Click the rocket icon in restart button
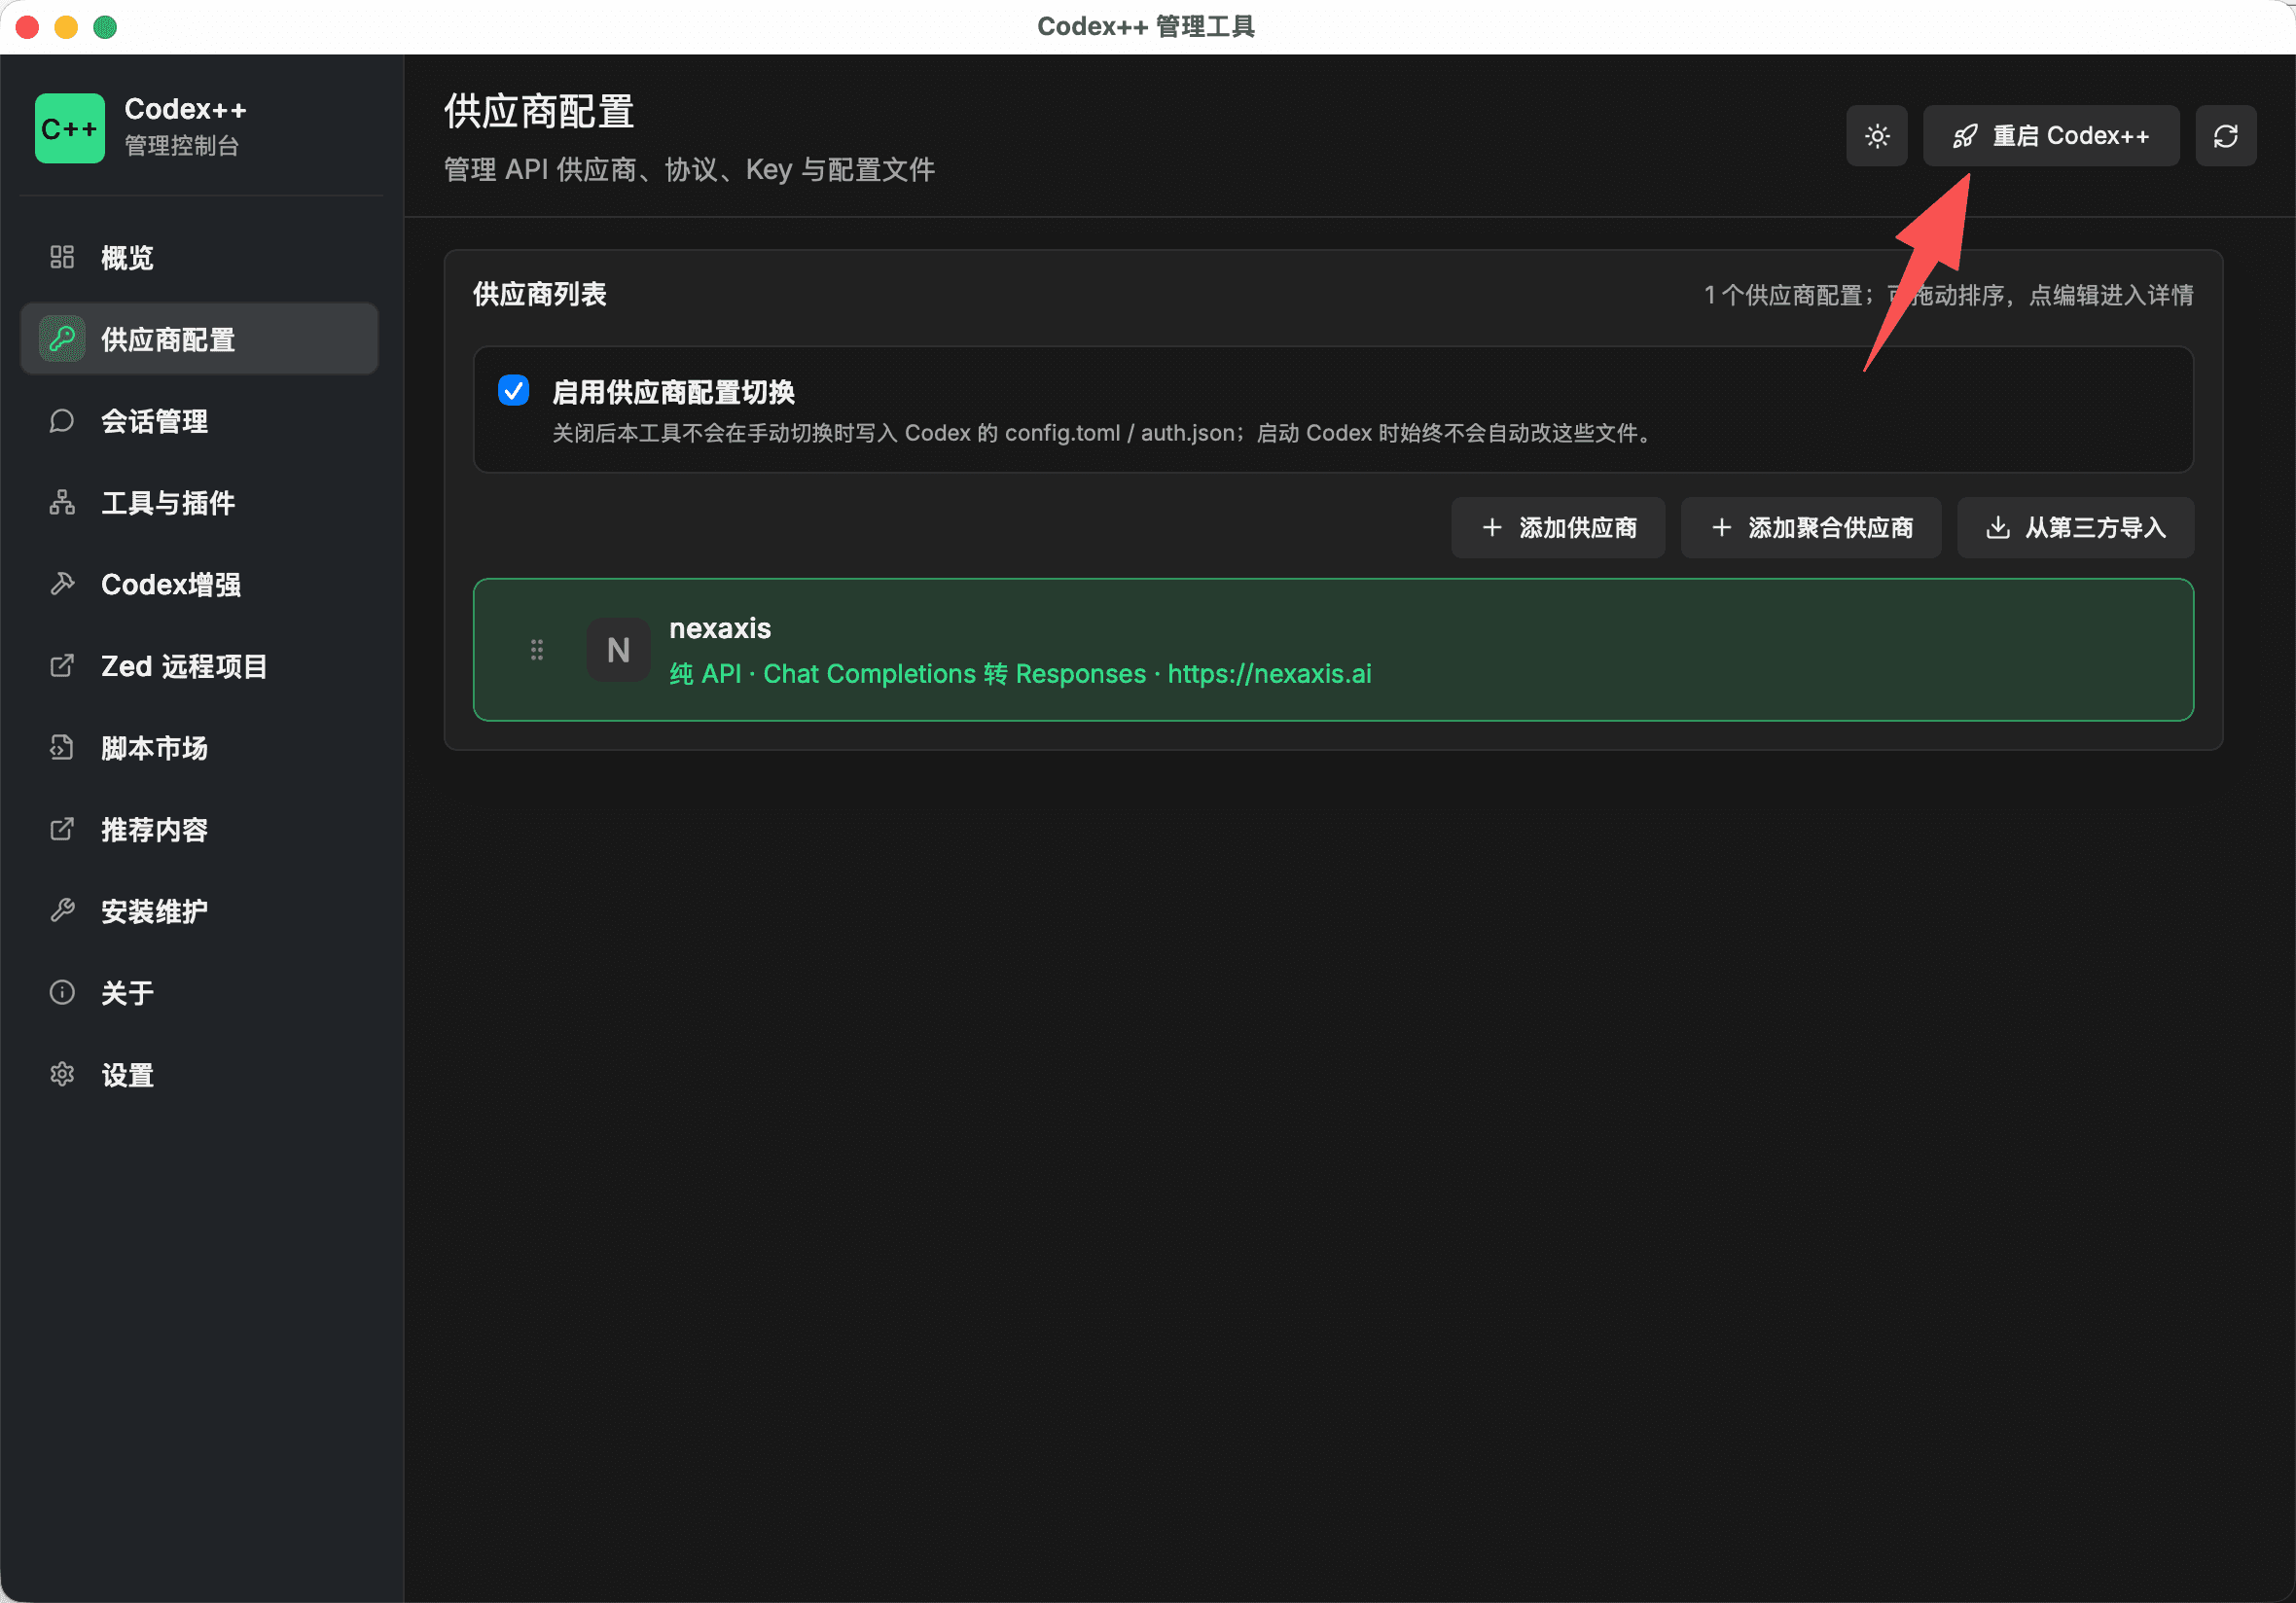 click(x=1965, y=136)
